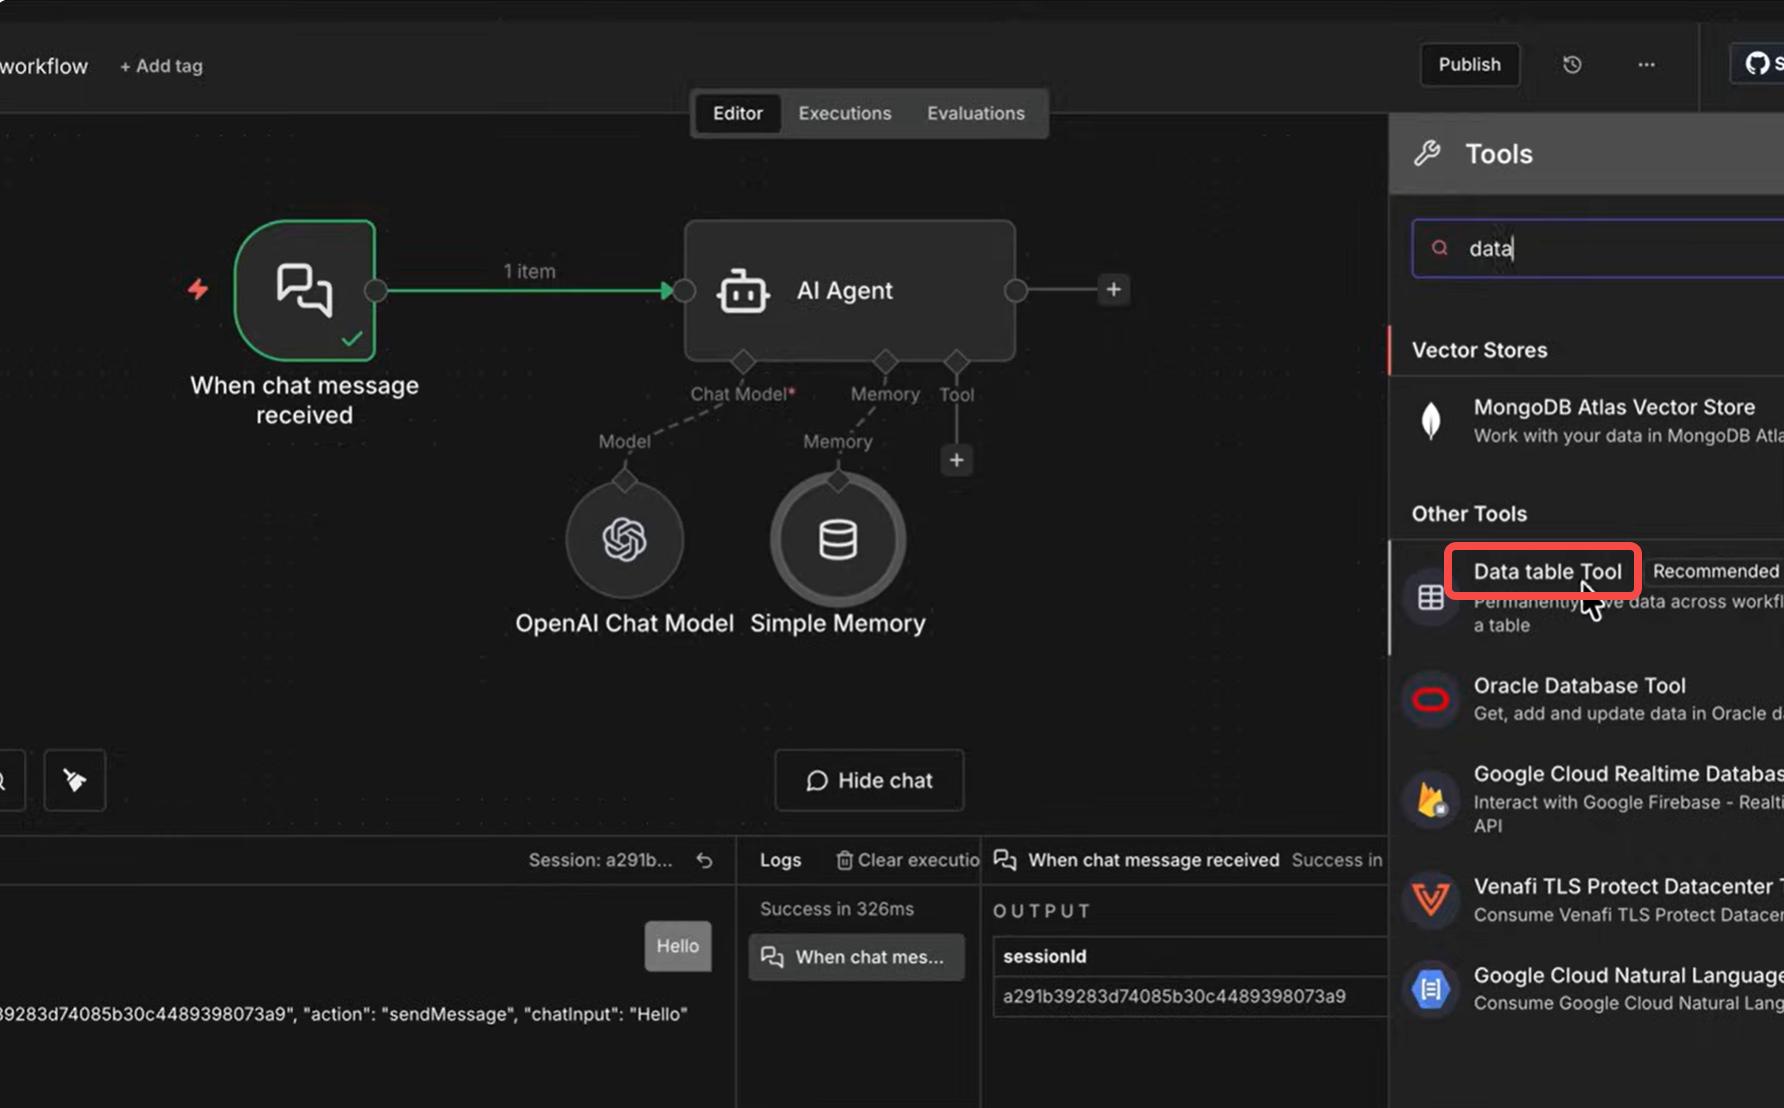
Task: Open the OpenAI Chat Model node
Action: coord(624,540)
